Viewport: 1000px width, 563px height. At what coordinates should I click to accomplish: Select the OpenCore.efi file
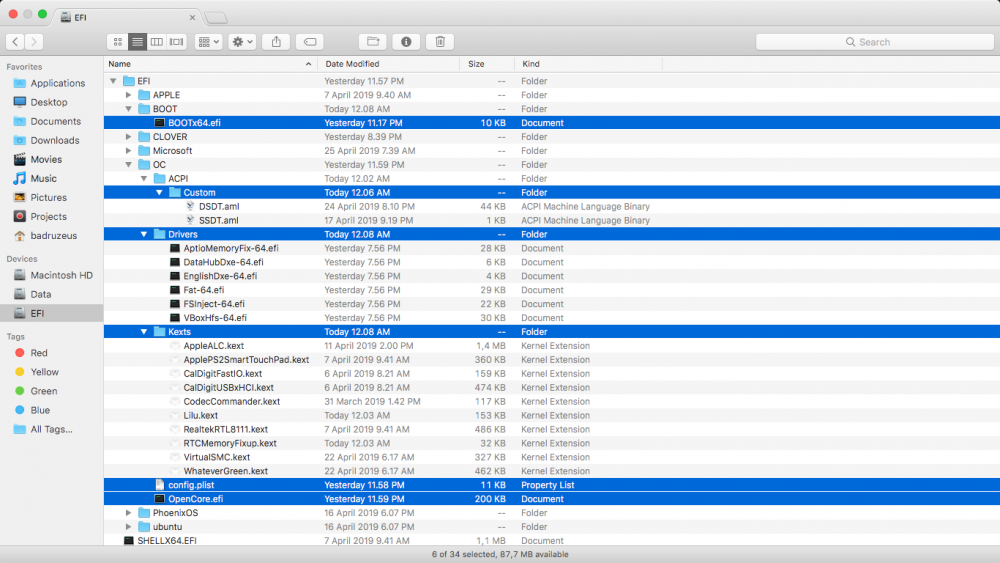(x=552, y=499)
